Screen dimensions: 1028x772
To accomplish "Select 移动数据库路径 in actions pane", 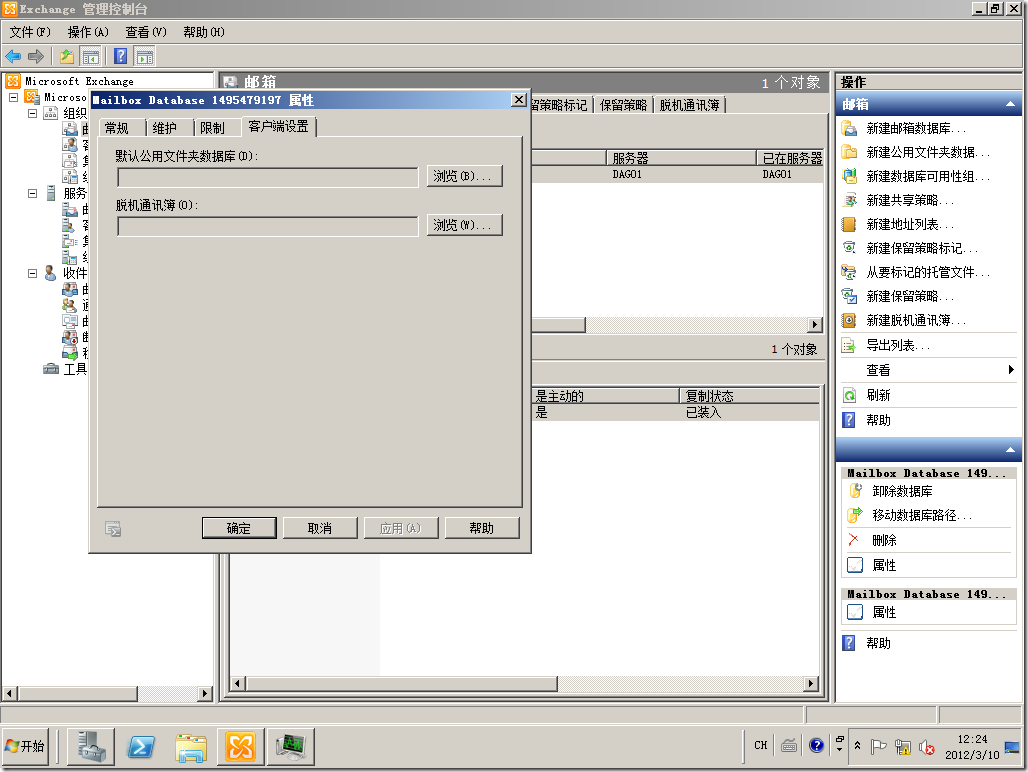I will 921,515.
